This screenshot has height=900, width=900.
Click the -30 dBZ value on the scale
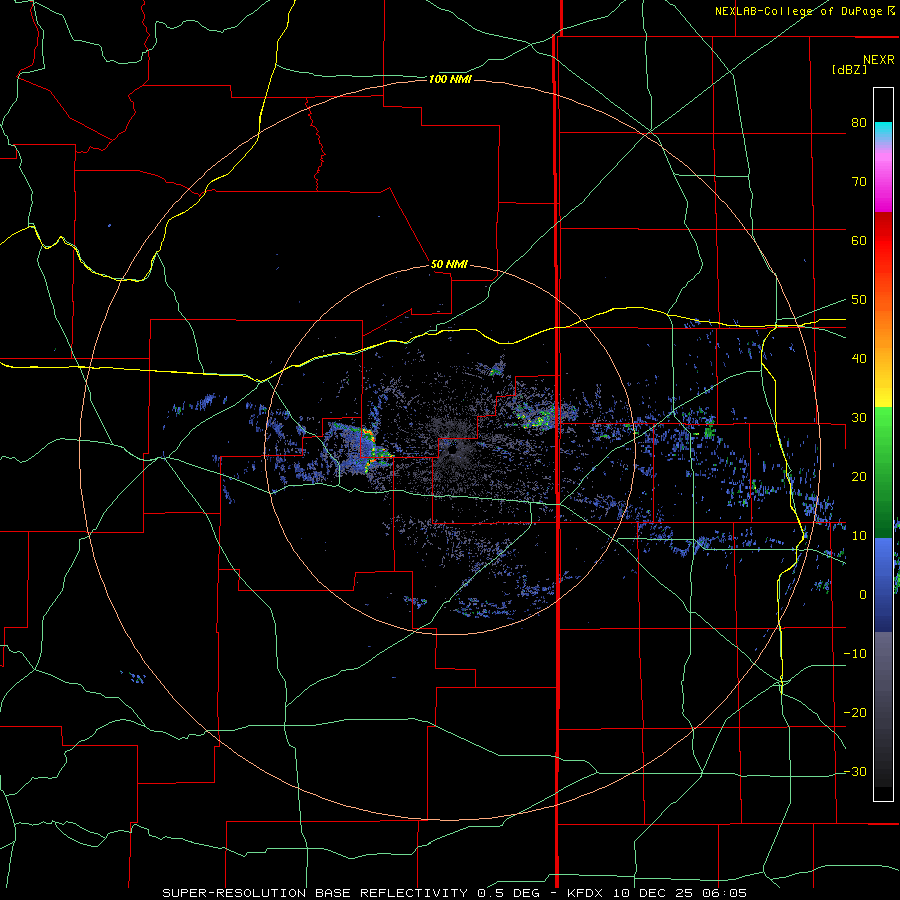click(x=855, y=772)
